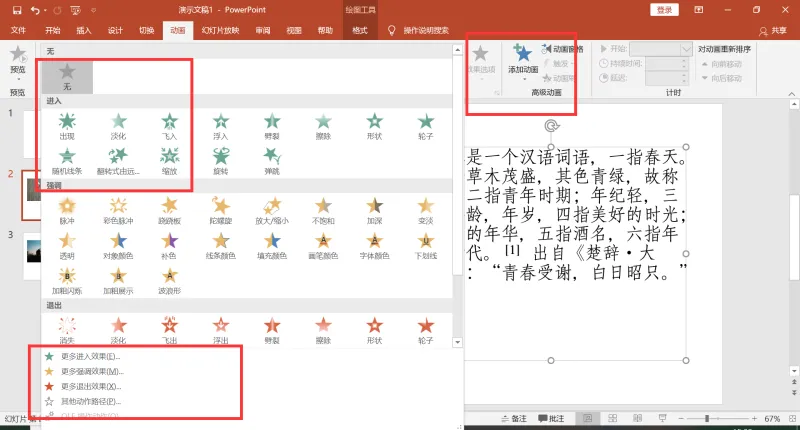Collapse the ribbon with the chevron
800x430 pixels.
791,94
